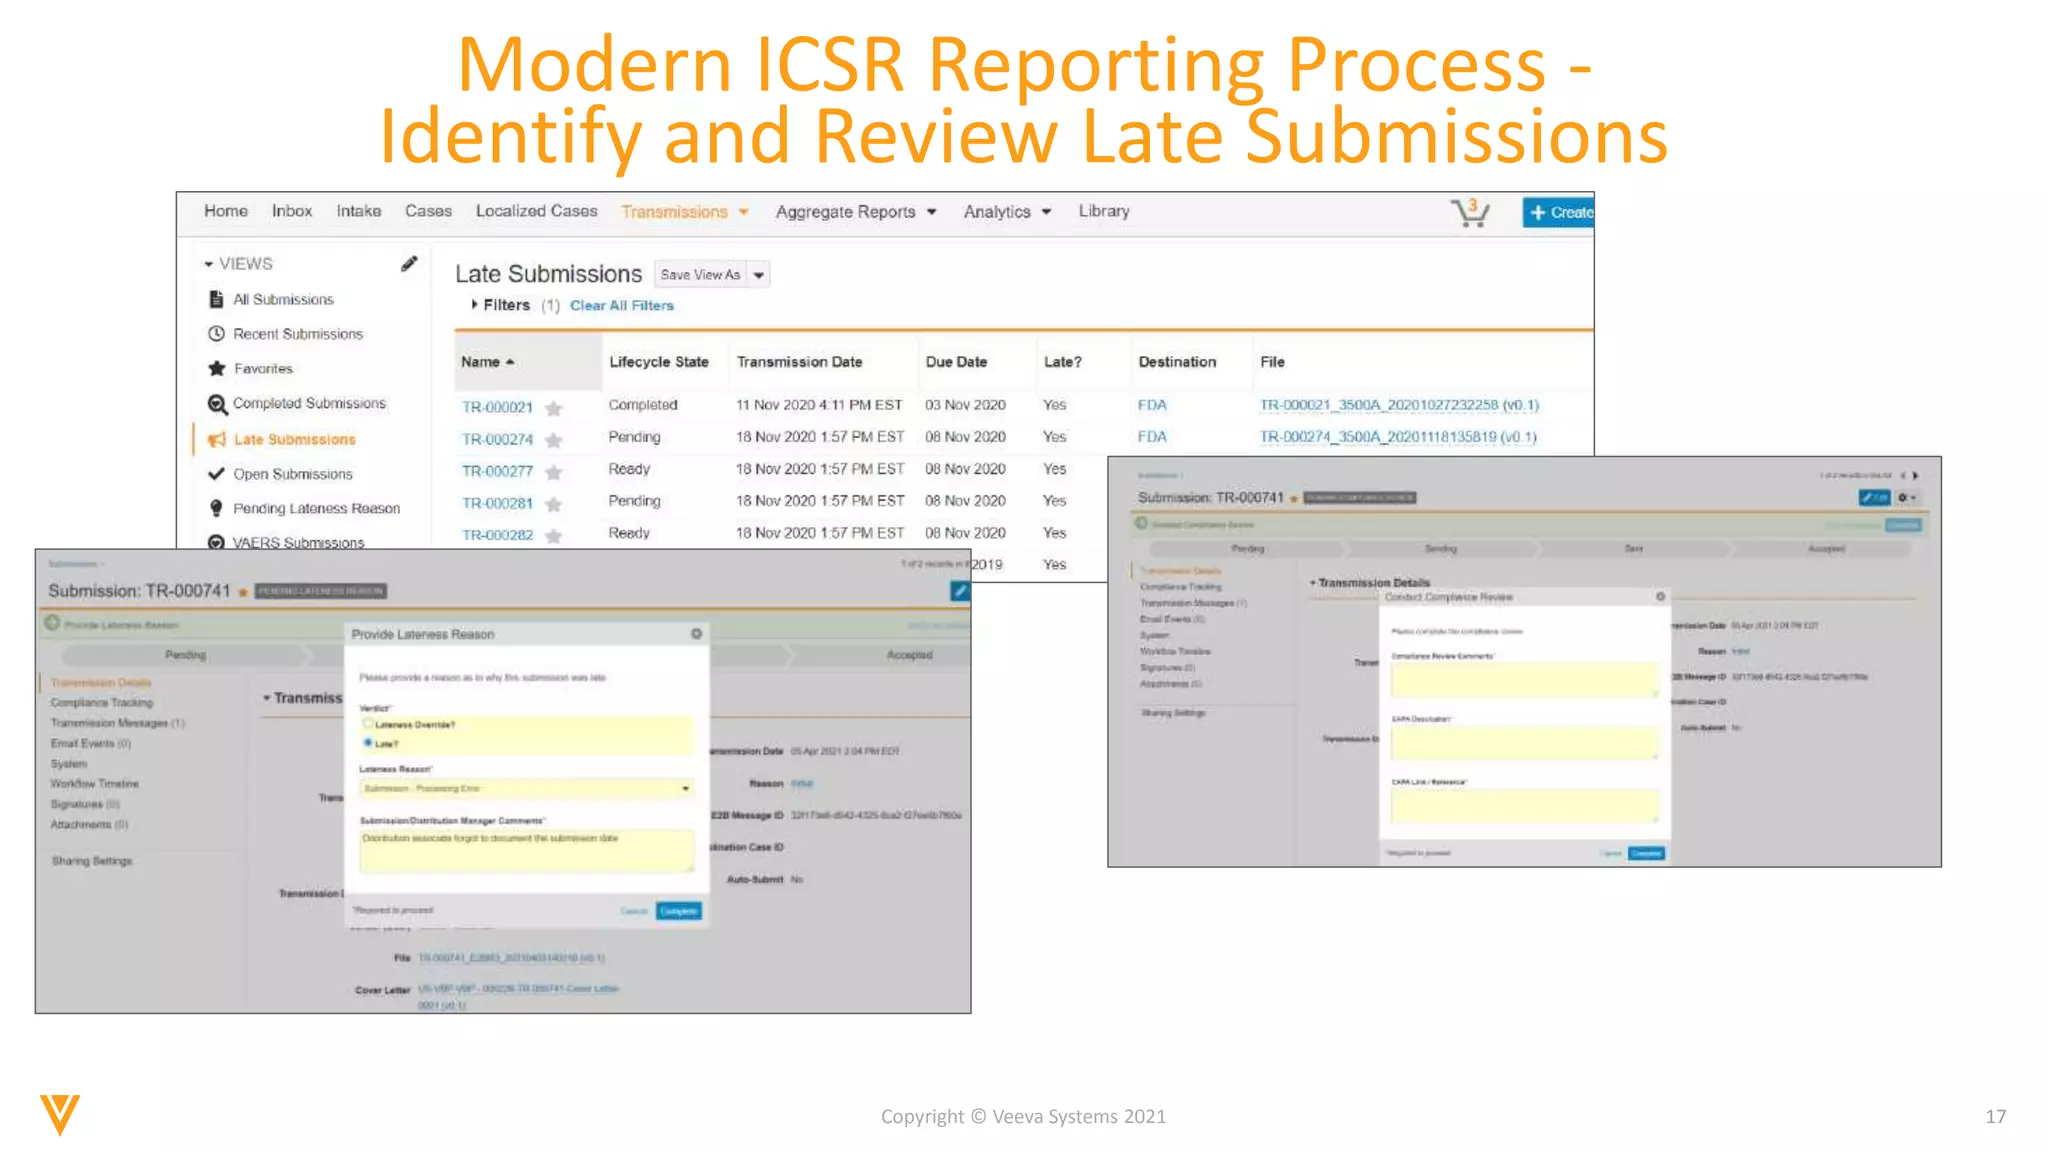This screenshot has width=2048, height=1152.
Task: Click lightbulb icon for Pending Lateness Reason
Action: click(216, 508)
